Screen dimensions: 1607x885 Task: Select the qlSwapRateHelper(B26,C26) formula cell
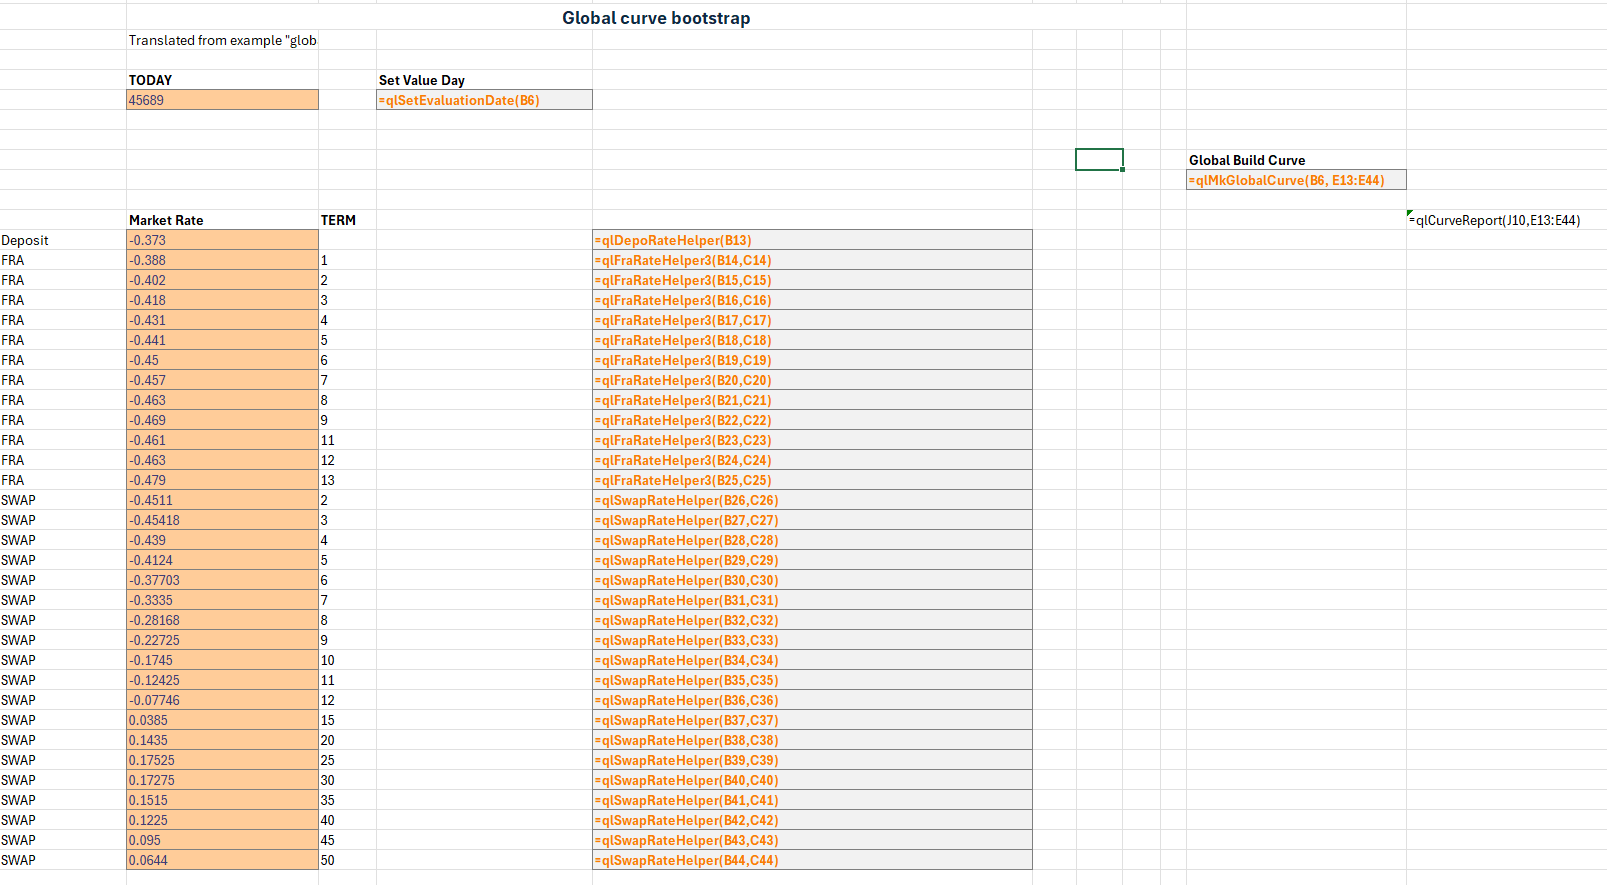tap(811, 500)
